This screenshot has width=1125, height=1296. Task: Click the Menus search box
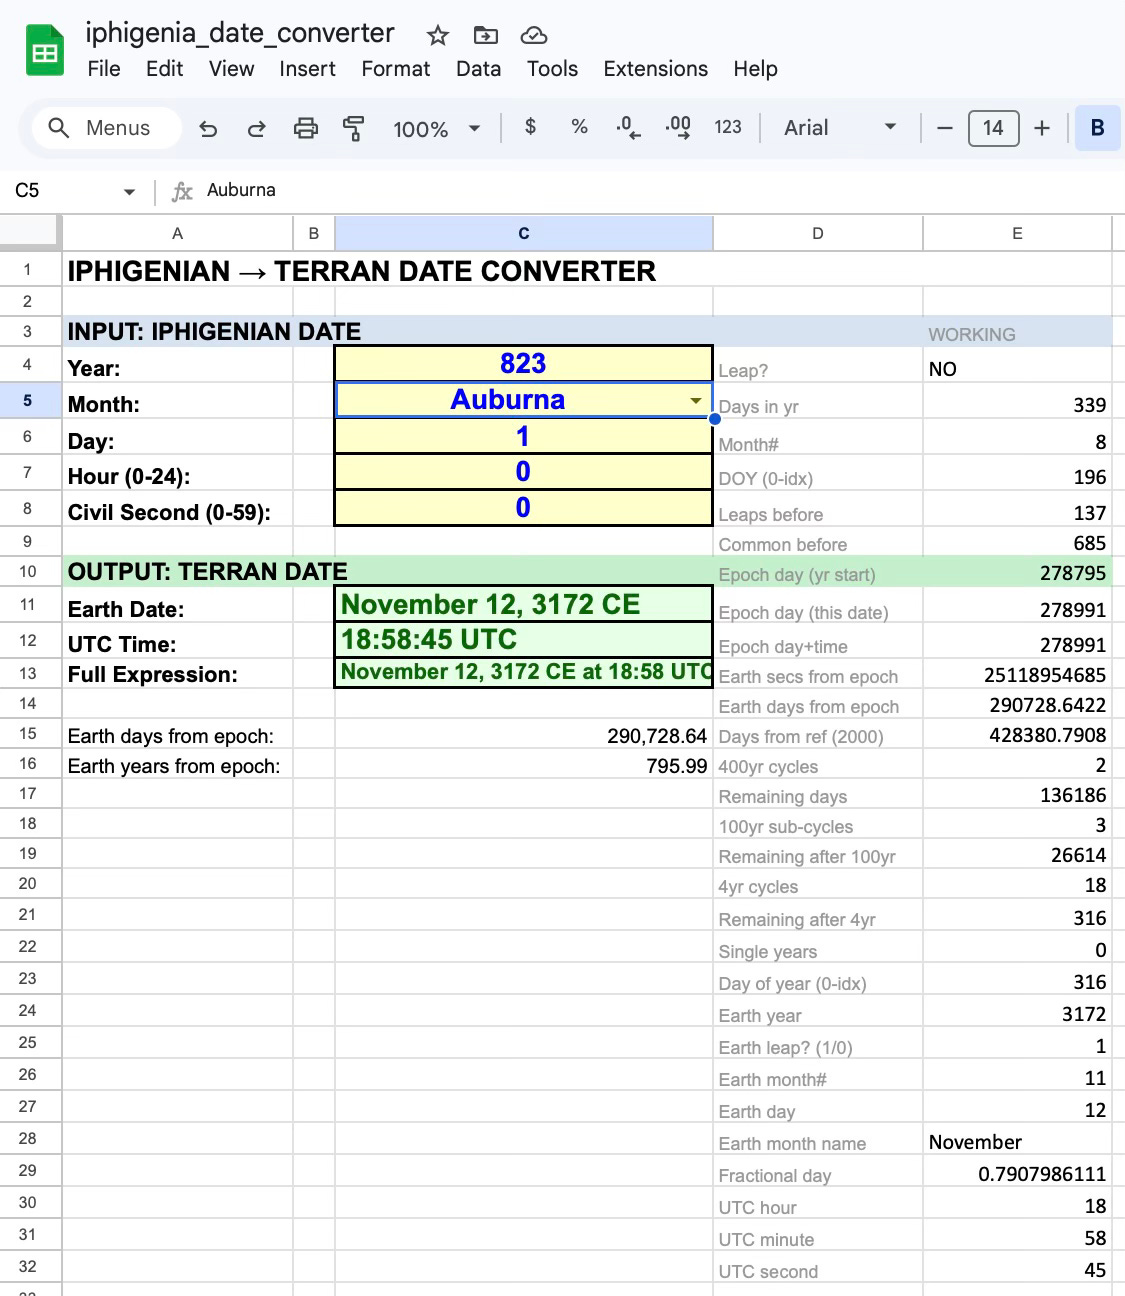click(107, 128)
